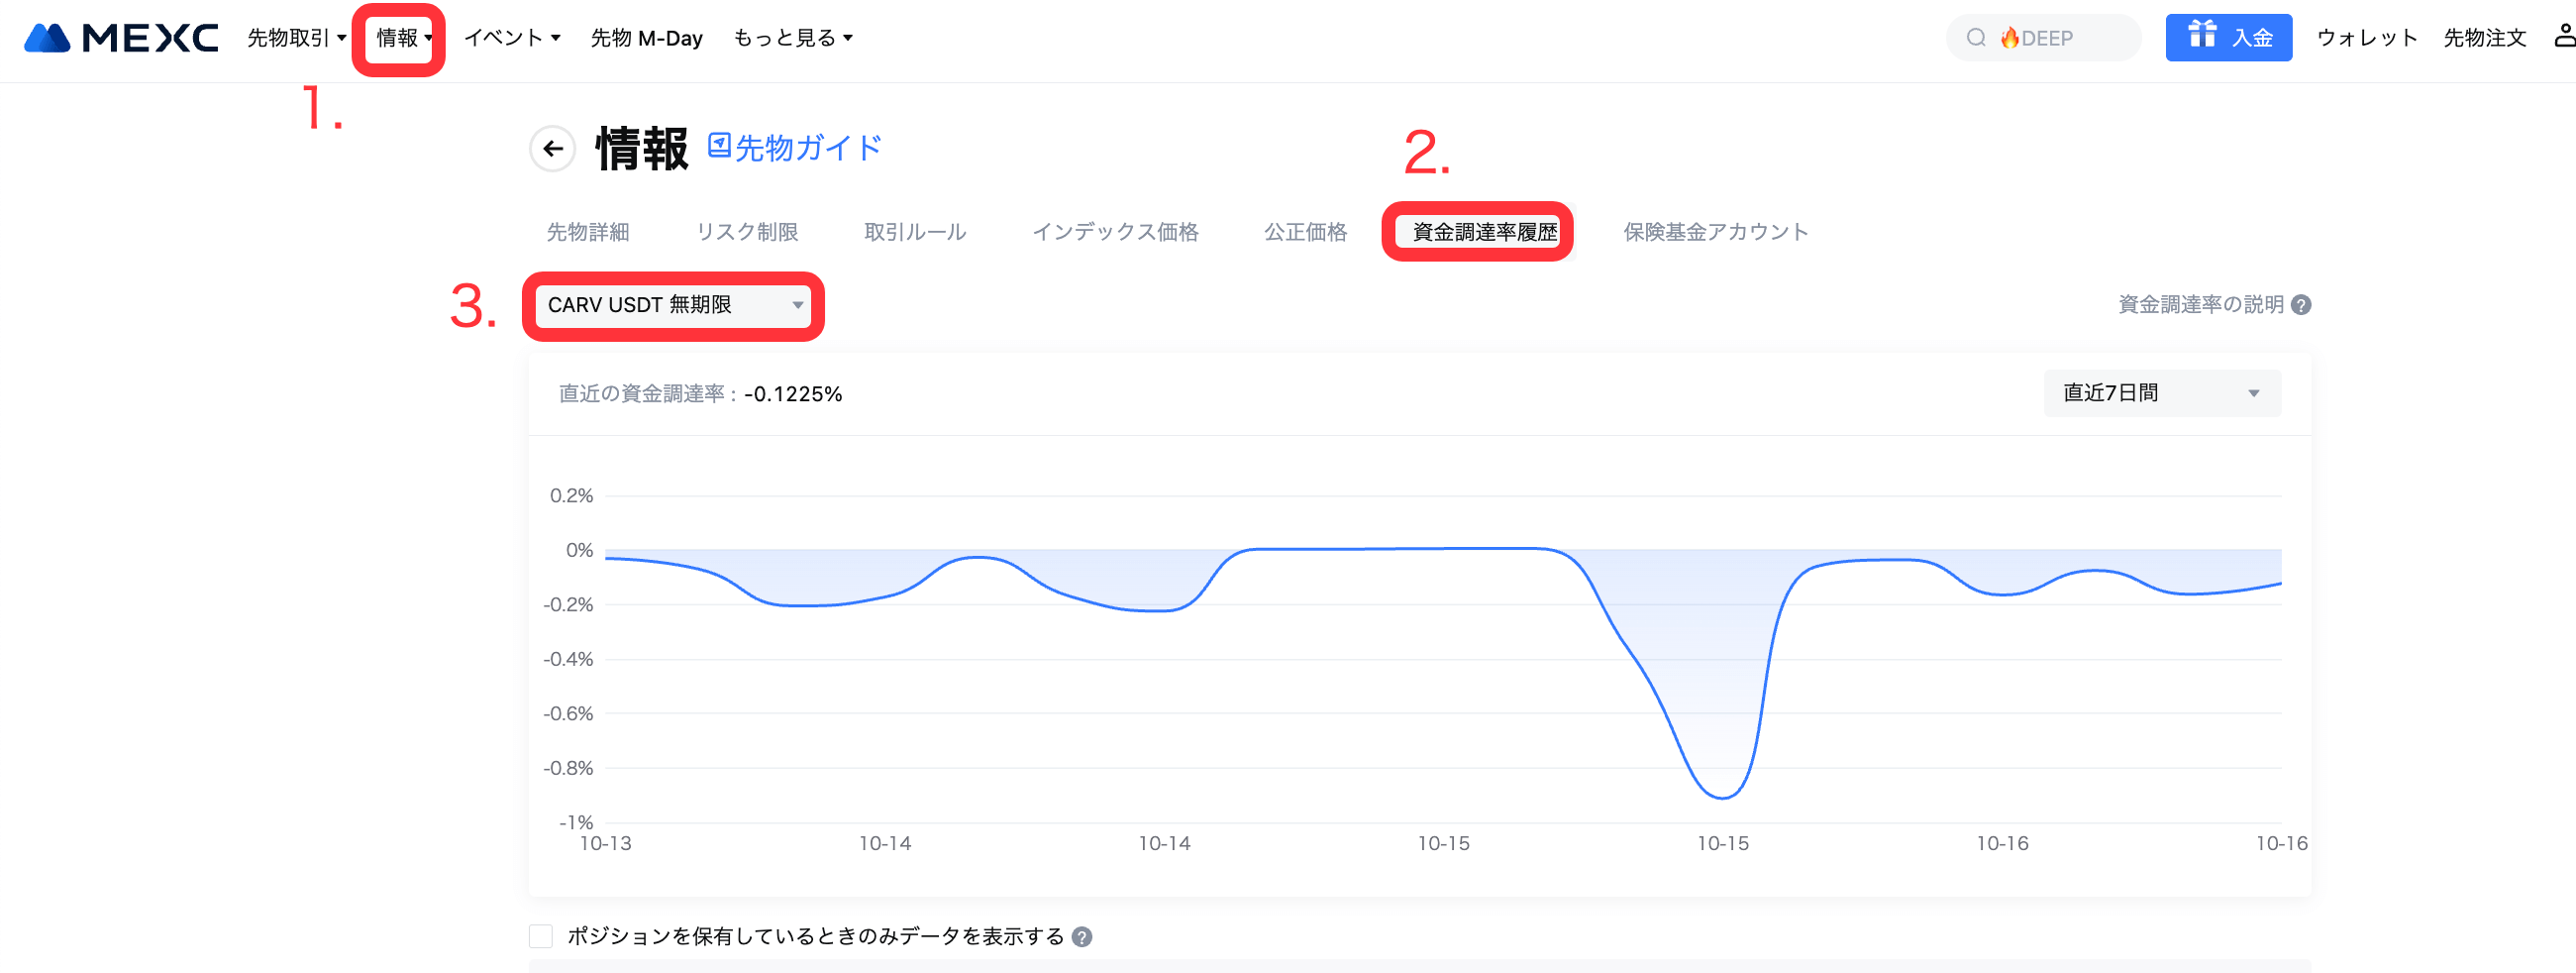Open the イベント menu
The image size is (2576, 973).
512,38
